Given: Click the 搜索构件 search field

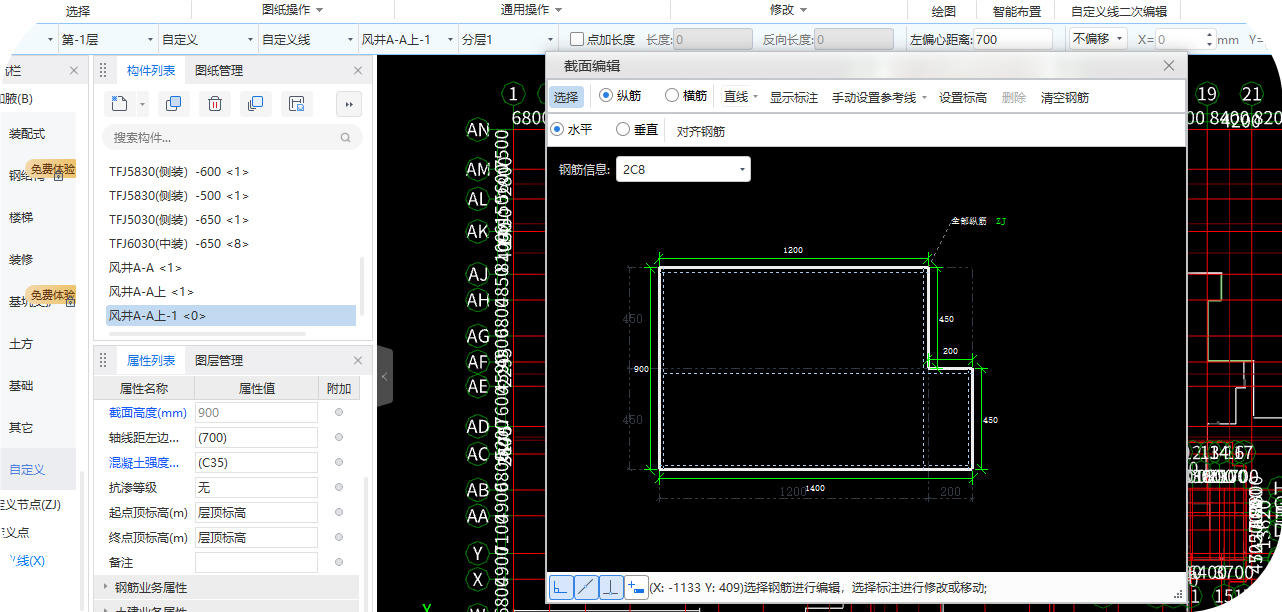Looking at the screenshot, I should click(x=232, y=137).
